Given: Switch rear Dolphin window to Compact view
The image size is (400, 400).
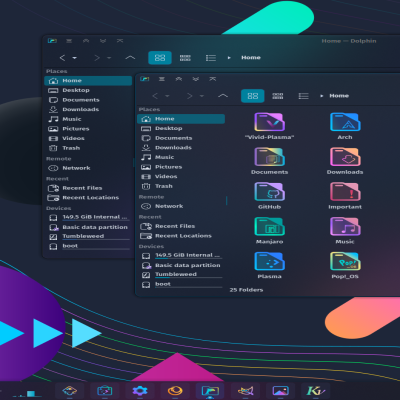Looking at the screenshot, I should [185, 58].
